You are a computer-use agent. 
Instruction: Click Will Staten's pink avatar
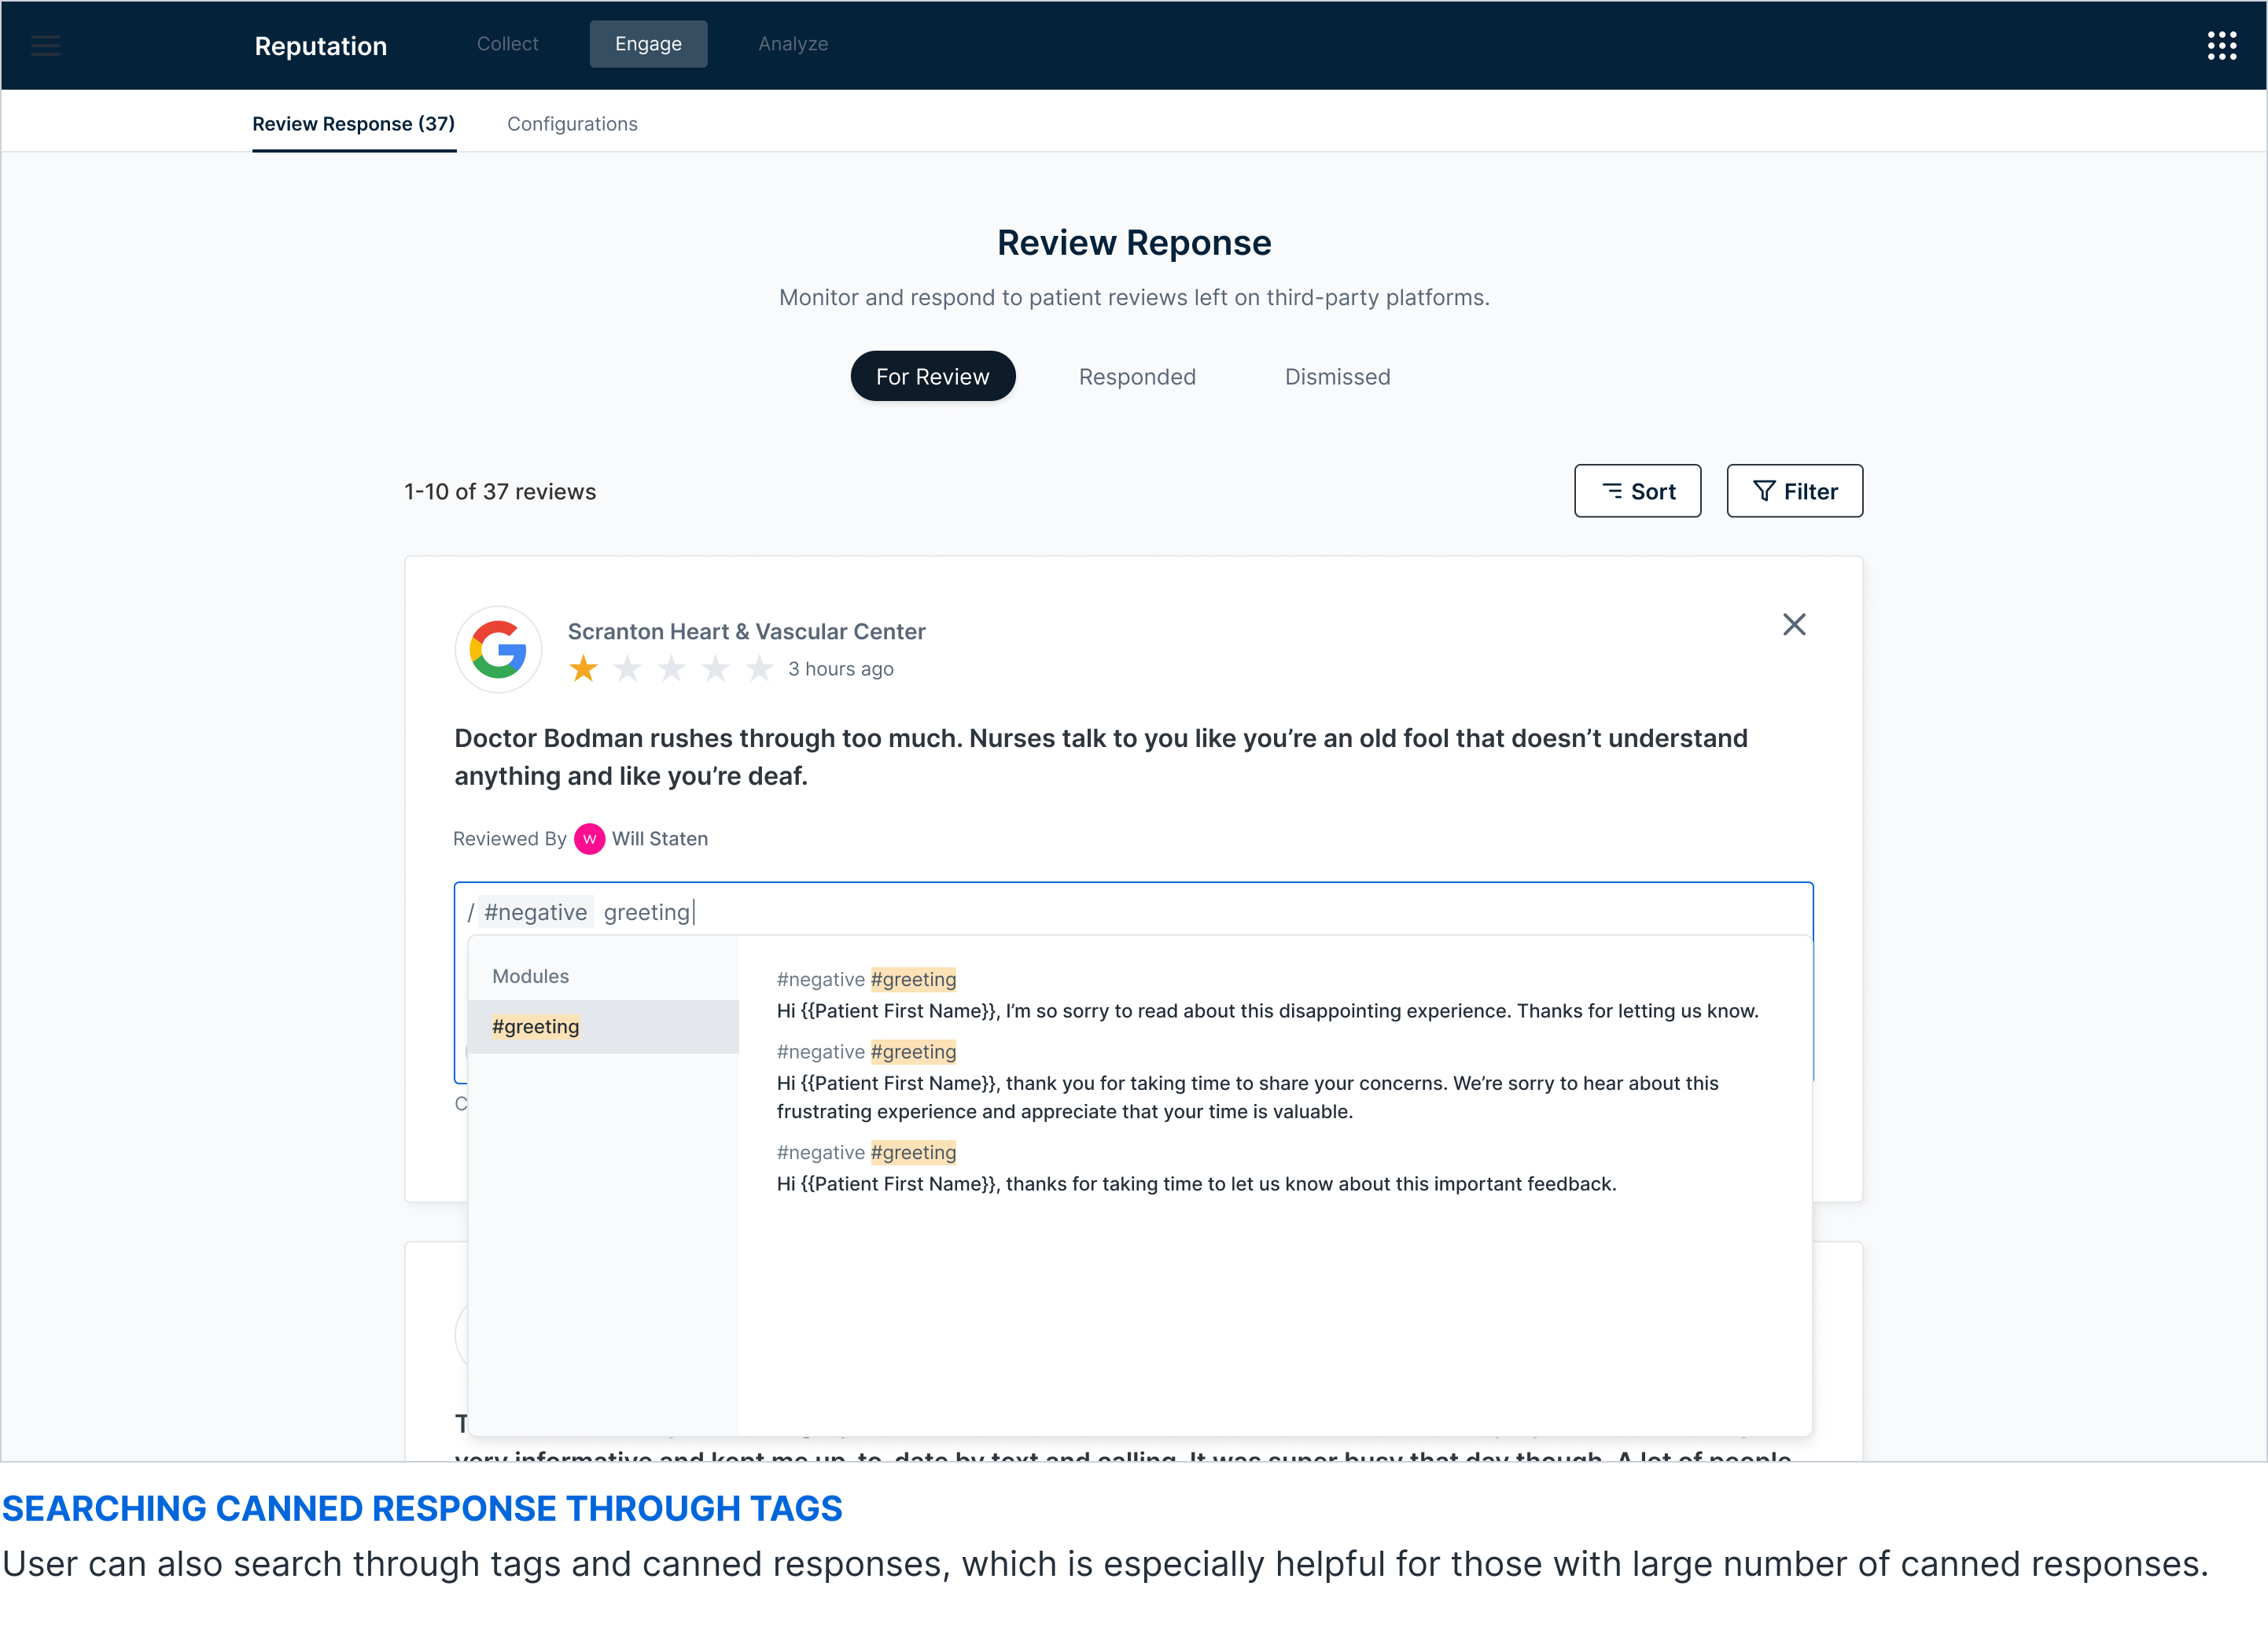589,839
